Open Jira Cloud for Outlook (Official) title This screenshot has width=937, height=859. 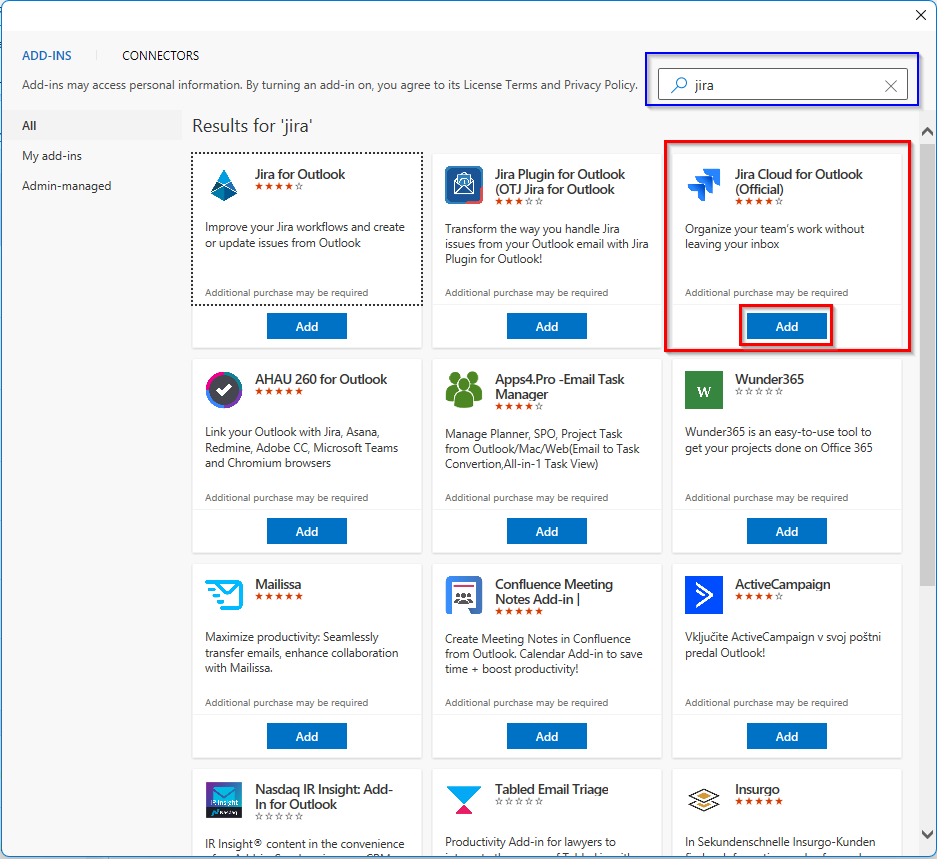coord(798,182)
